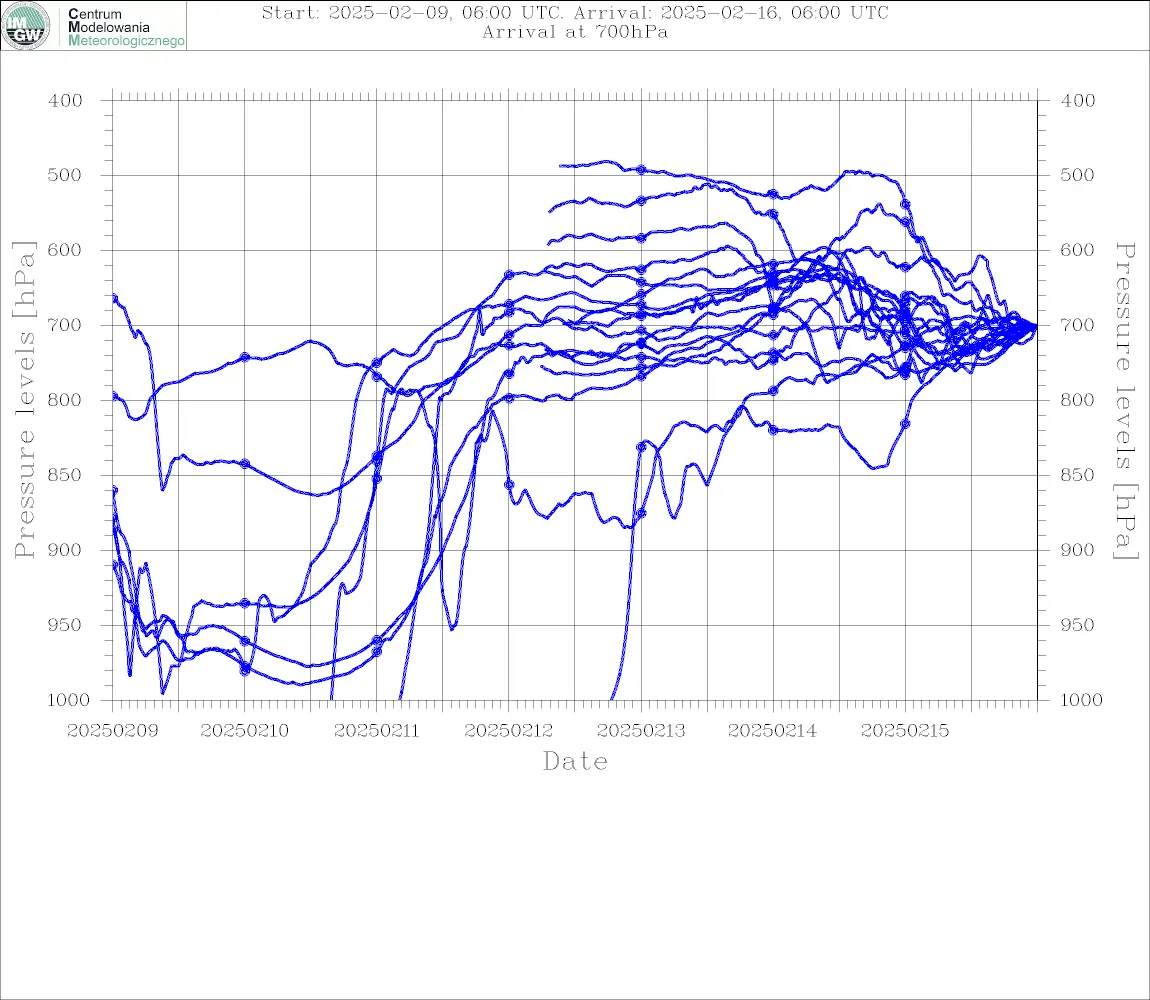Click the left axis 400 label

[x=65, y=101]
